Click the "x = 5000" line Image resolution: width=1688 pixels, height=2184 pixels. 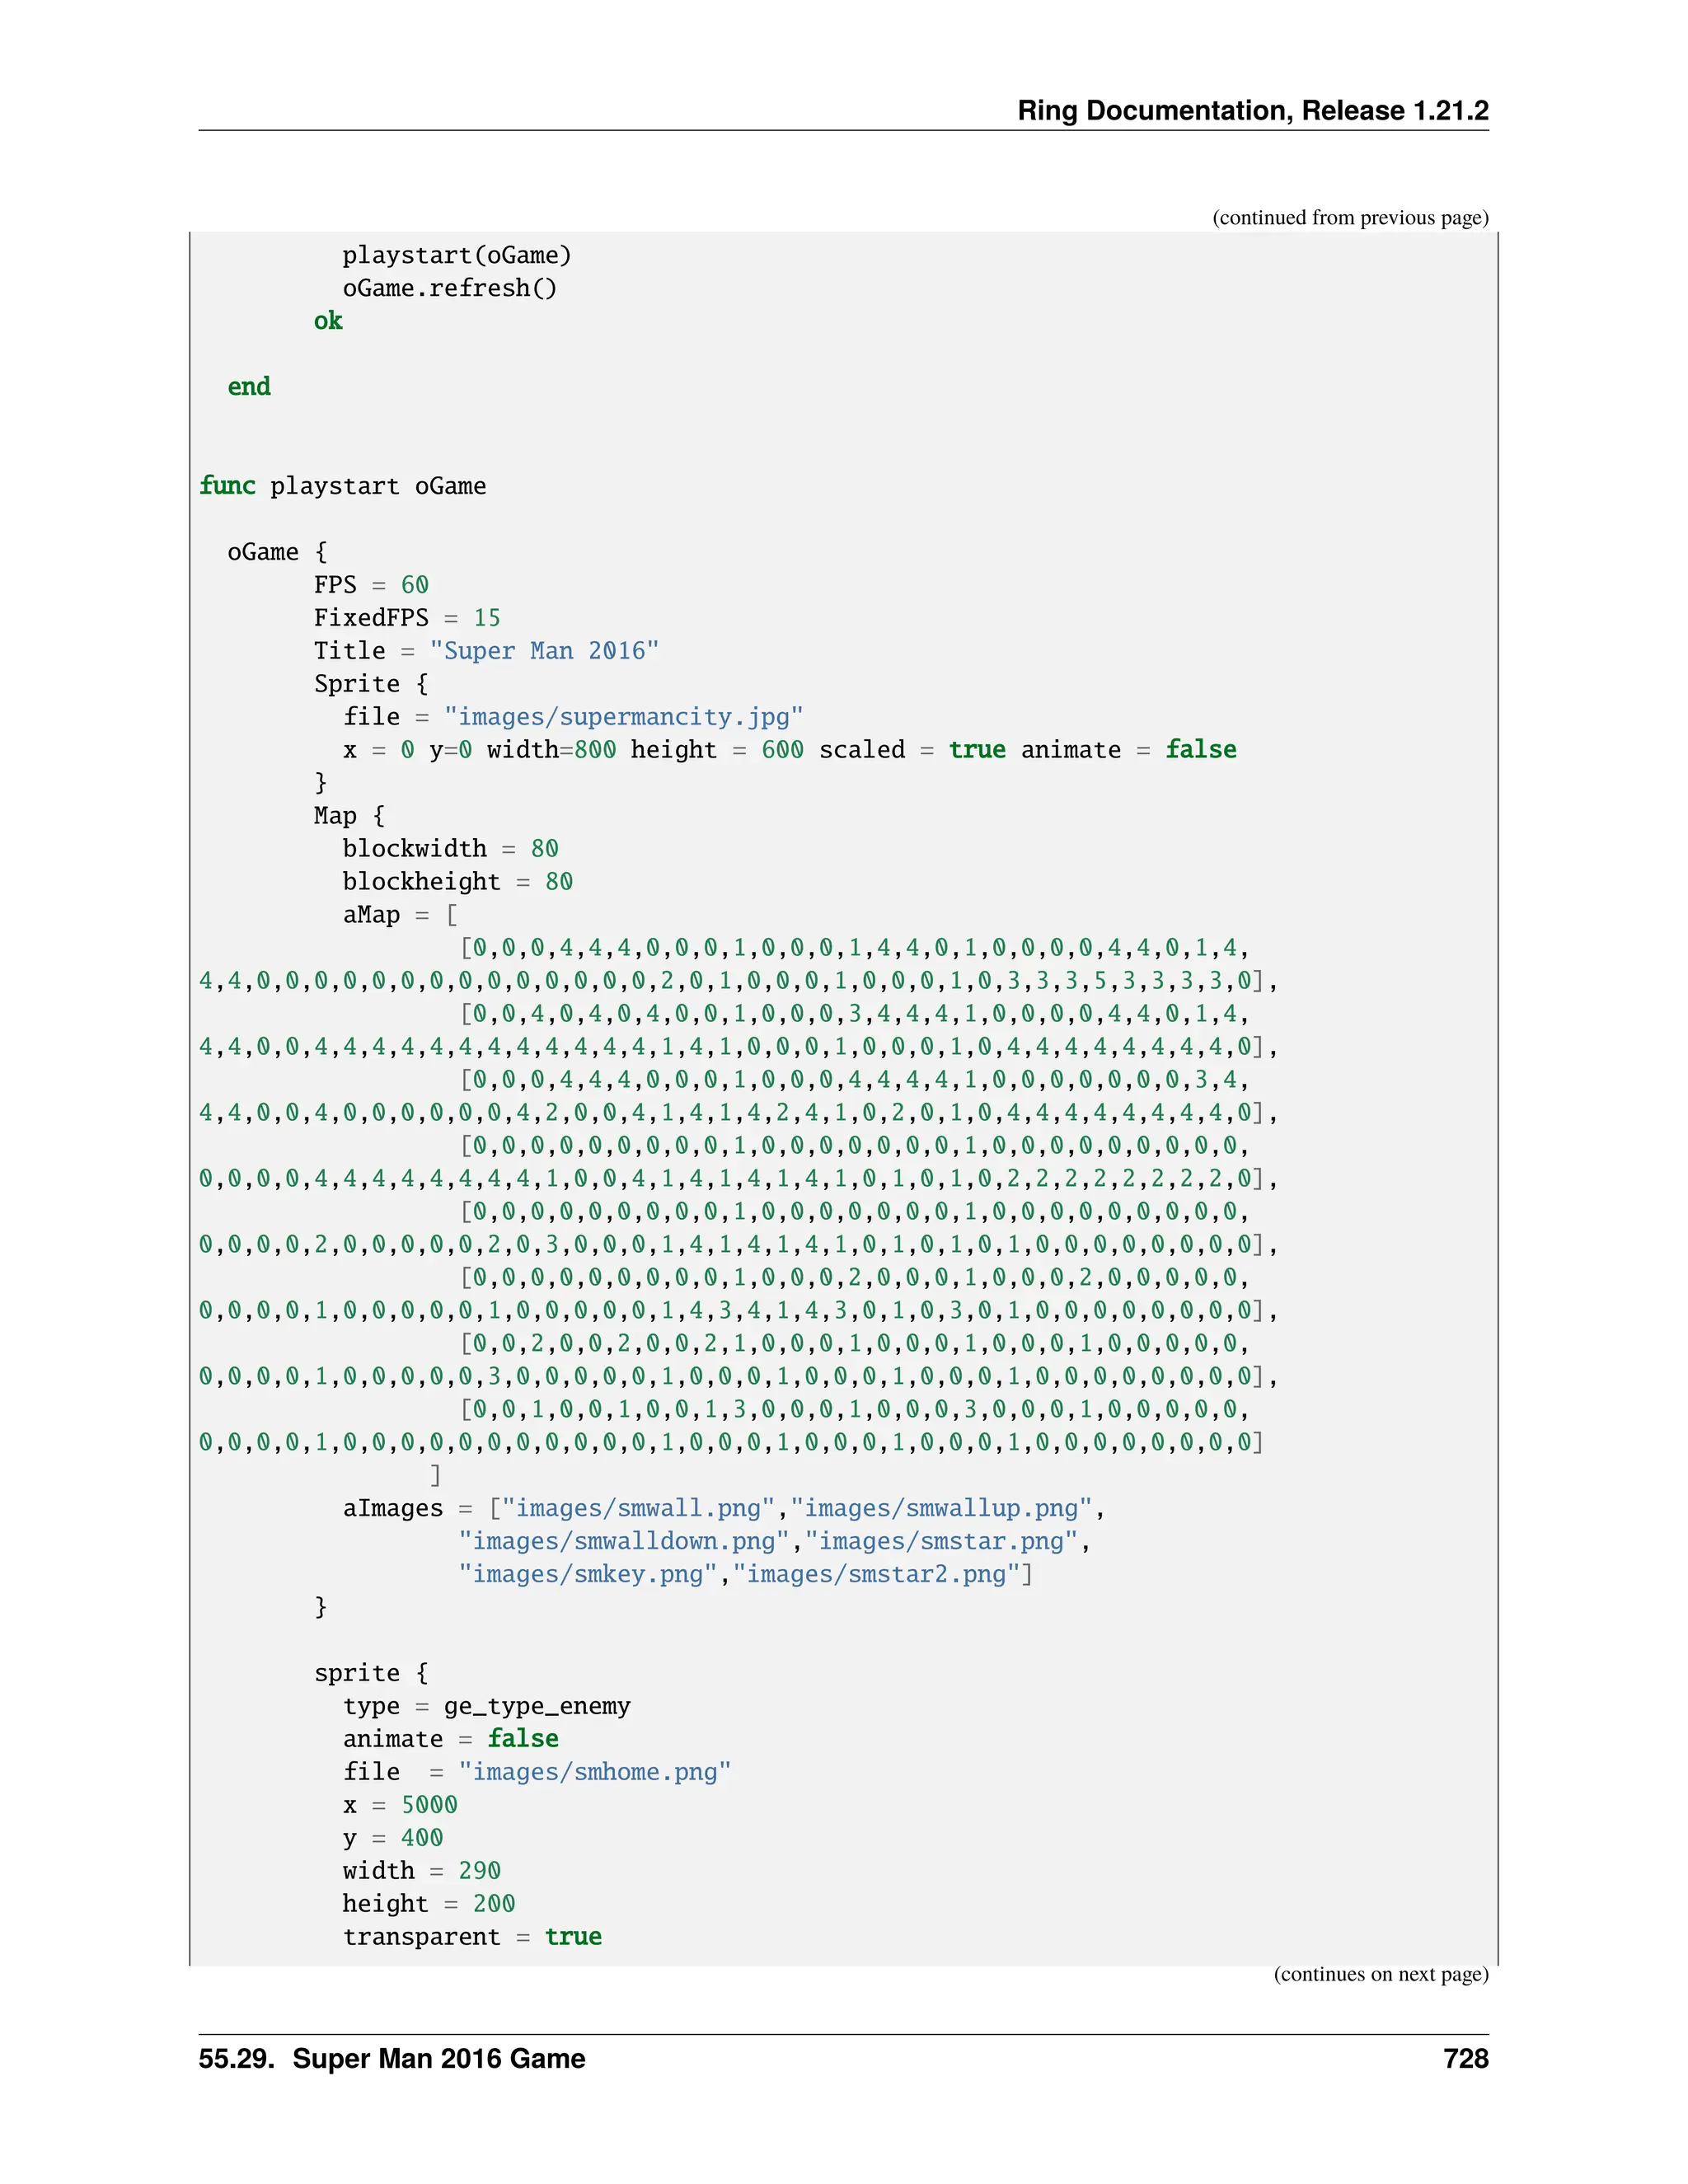coord(400,1805)
